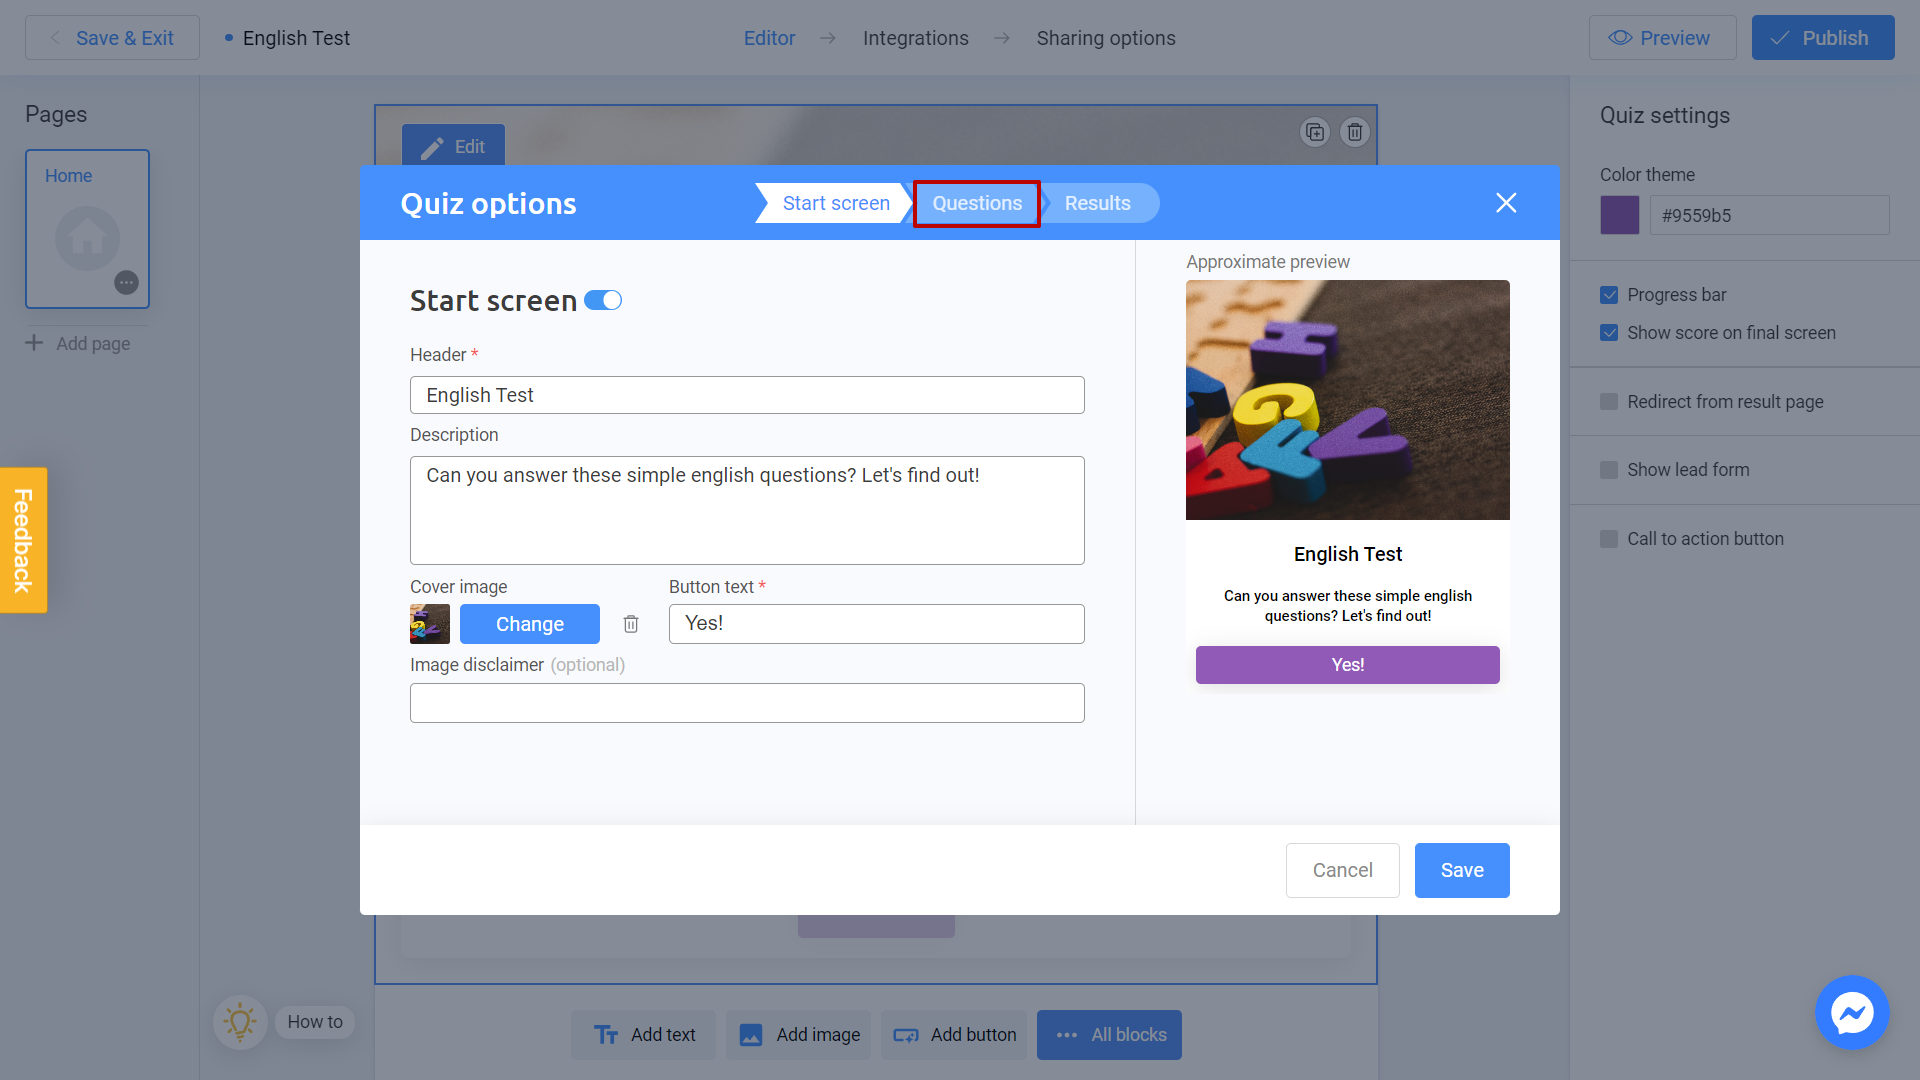Click the Start screen tab
Viewport: 1920px width, 1080px height.
(836, 202)
